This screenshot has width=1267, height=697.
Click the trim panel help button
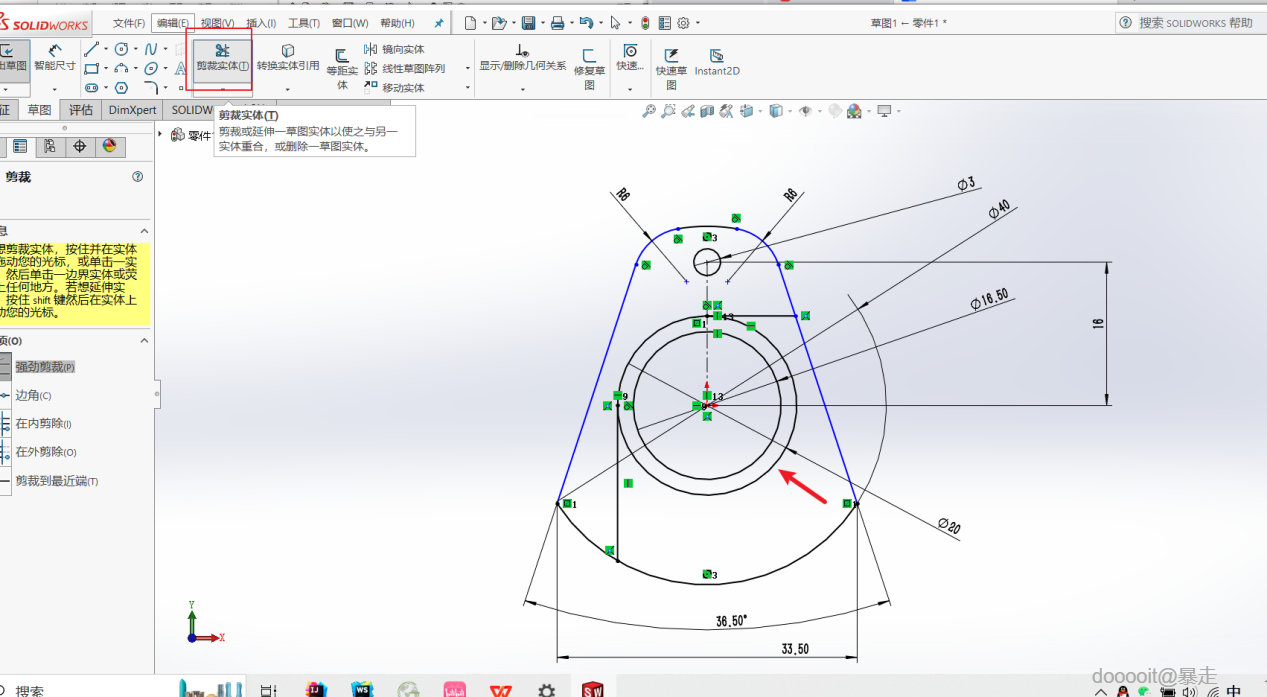(x=137, y=177)
